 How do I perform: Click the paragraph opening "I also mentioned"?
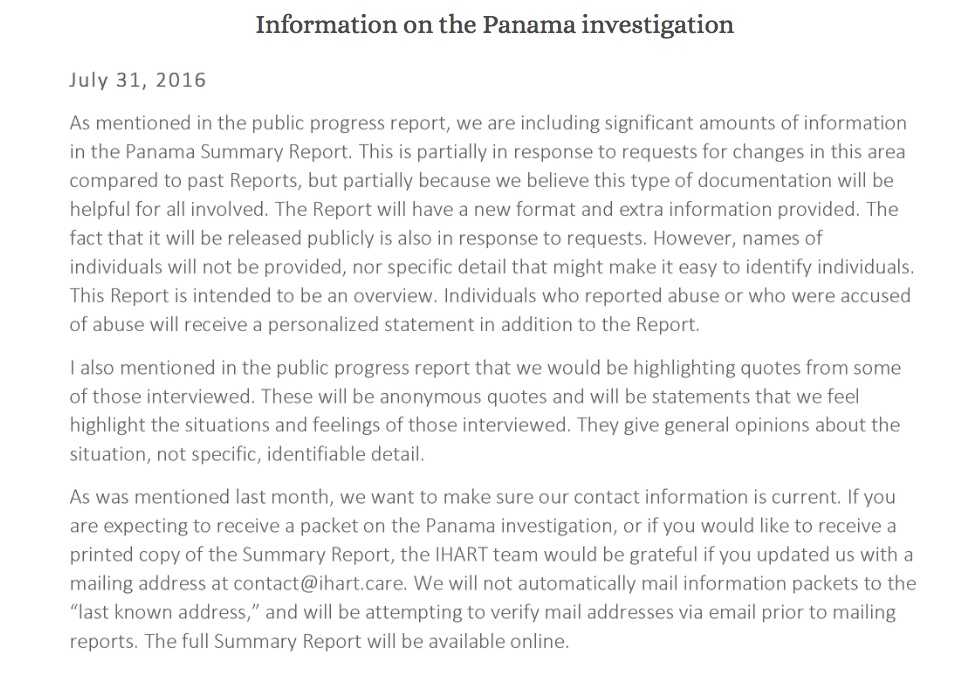(484, 411)
